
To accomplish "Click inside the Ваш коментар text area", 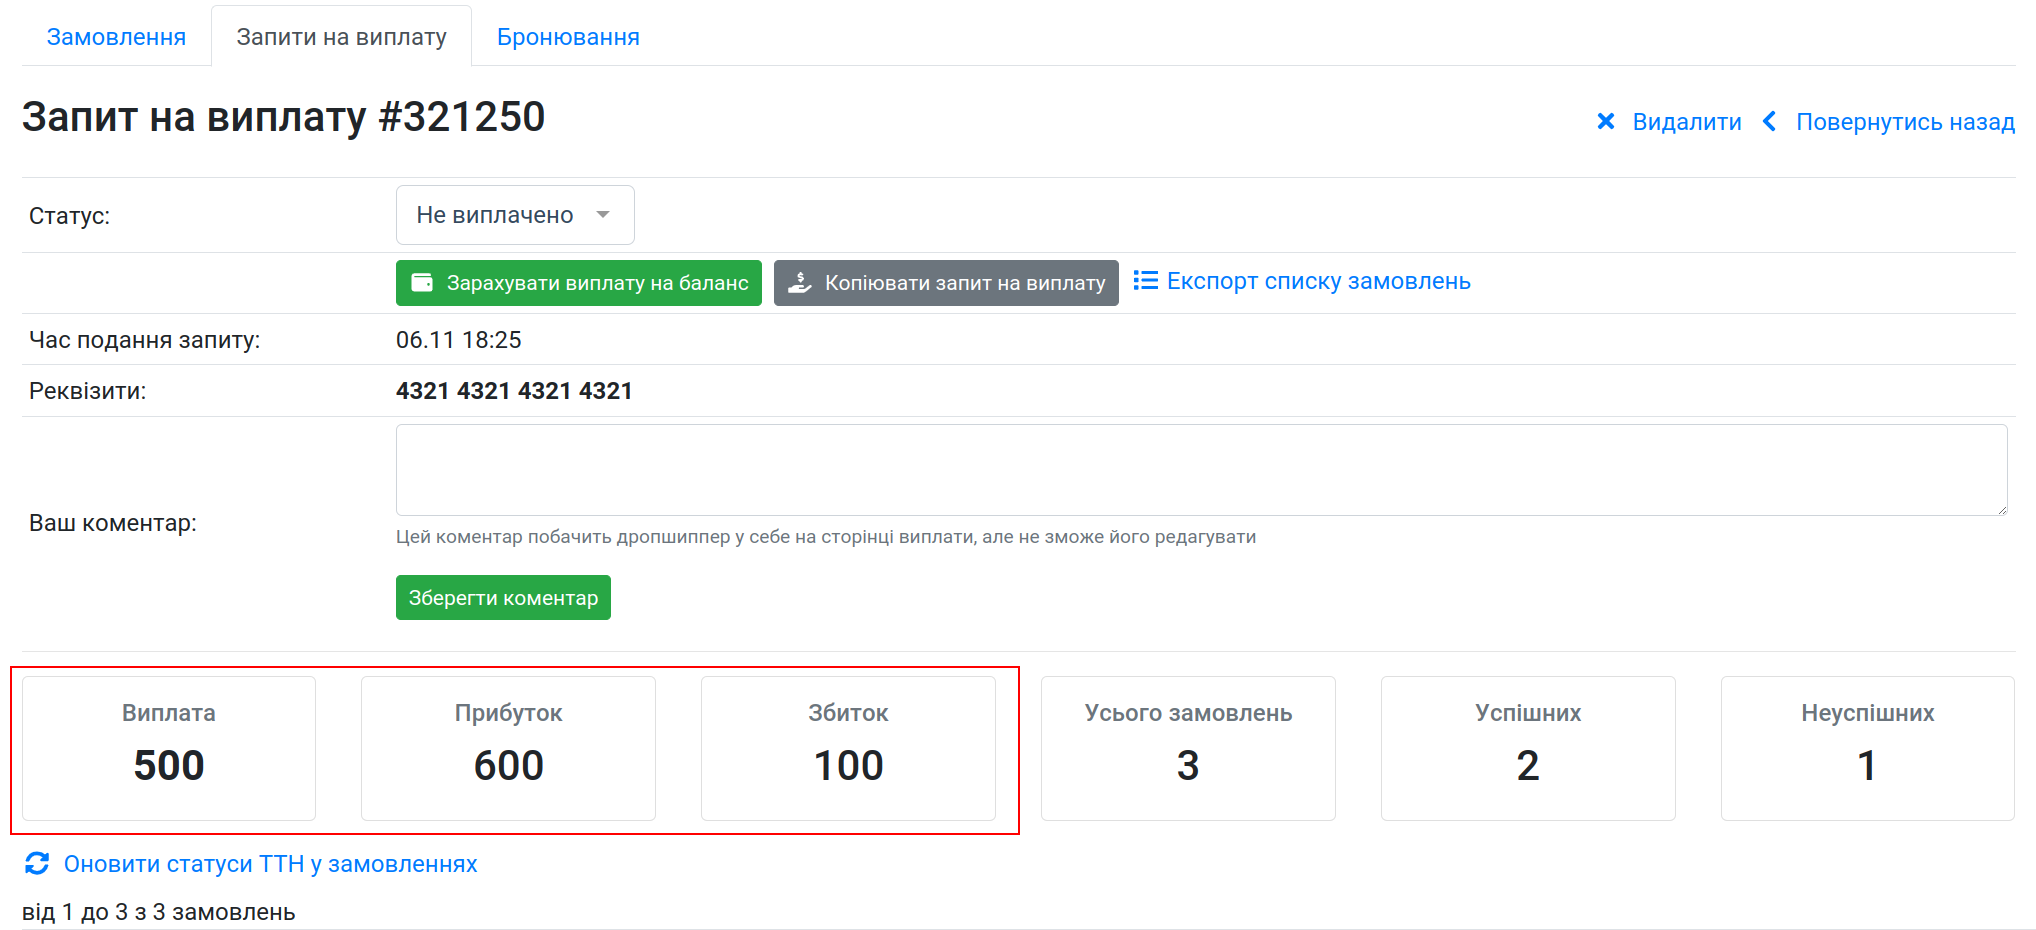I will (1200, 470).
